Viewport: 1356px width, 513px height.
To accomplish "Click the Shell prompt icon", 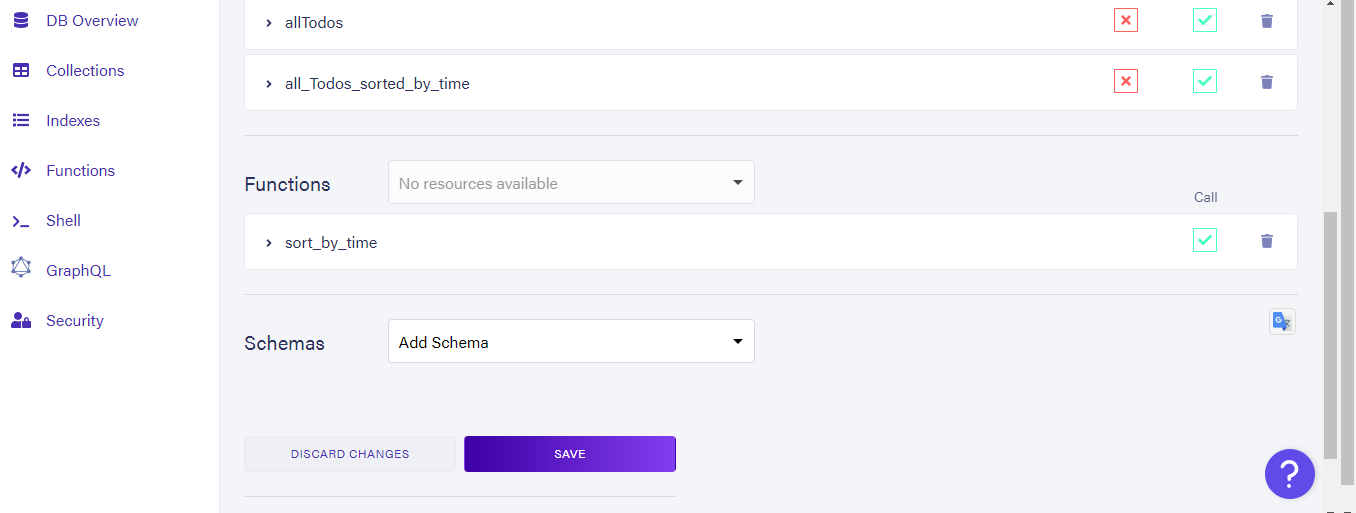I will coord(21,221).
